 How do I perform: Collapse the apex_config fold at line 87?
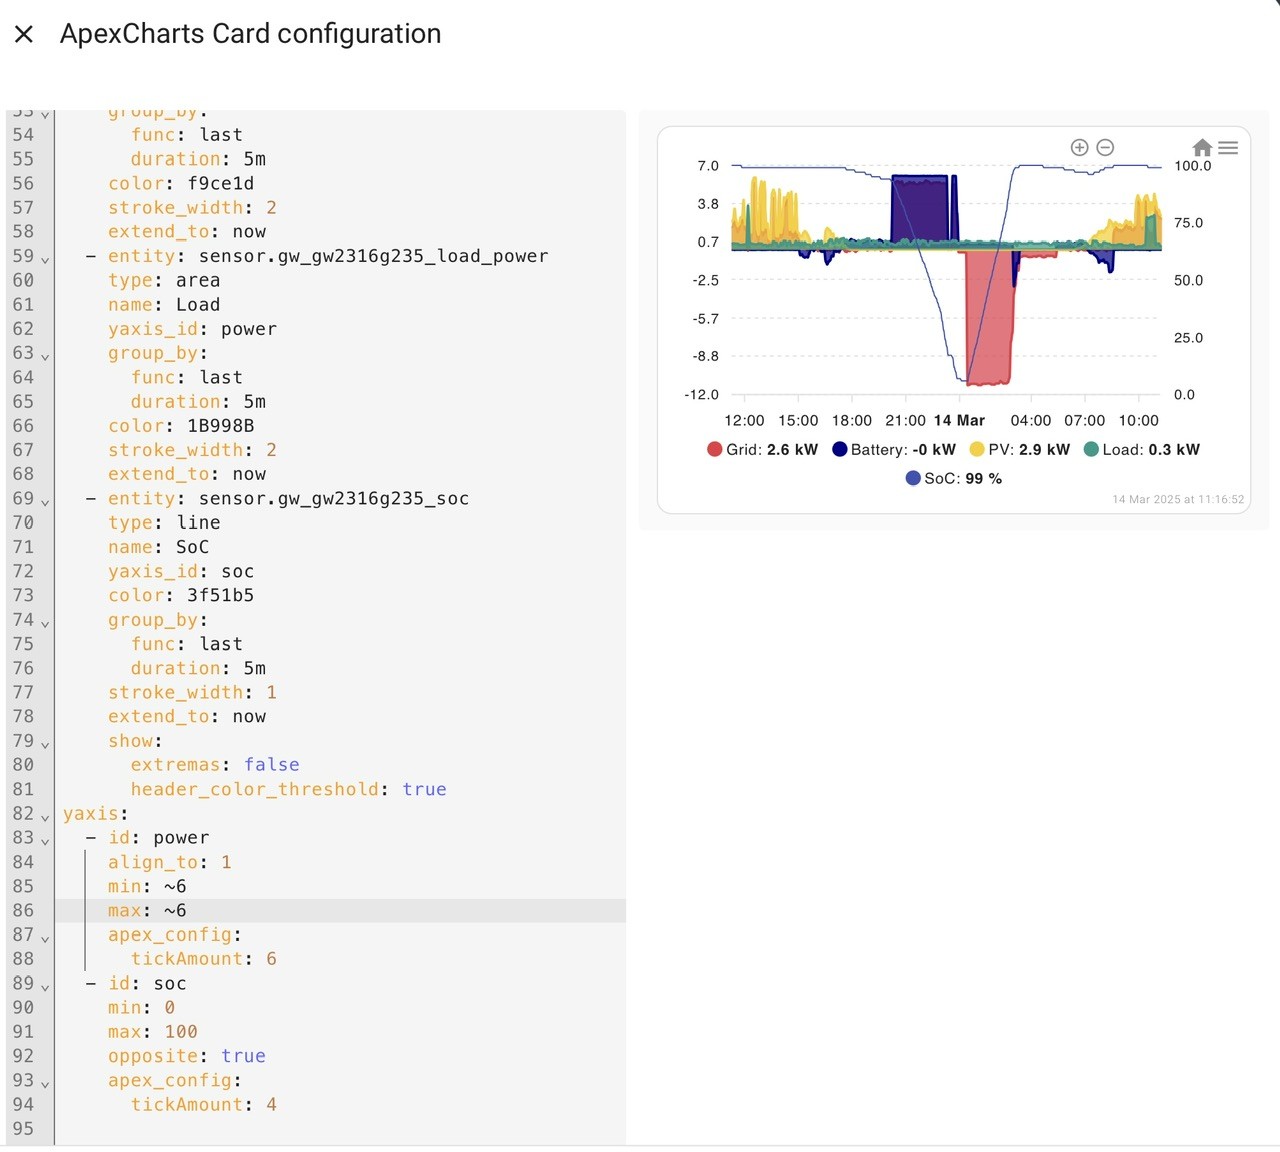coord(45,938)
